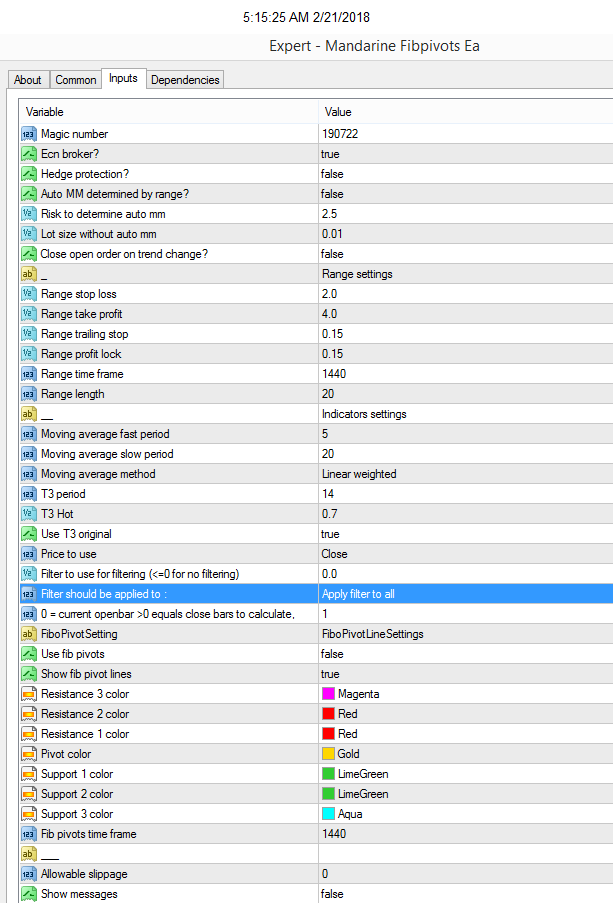Click the Filter to use for filtering label

(140, 574)
